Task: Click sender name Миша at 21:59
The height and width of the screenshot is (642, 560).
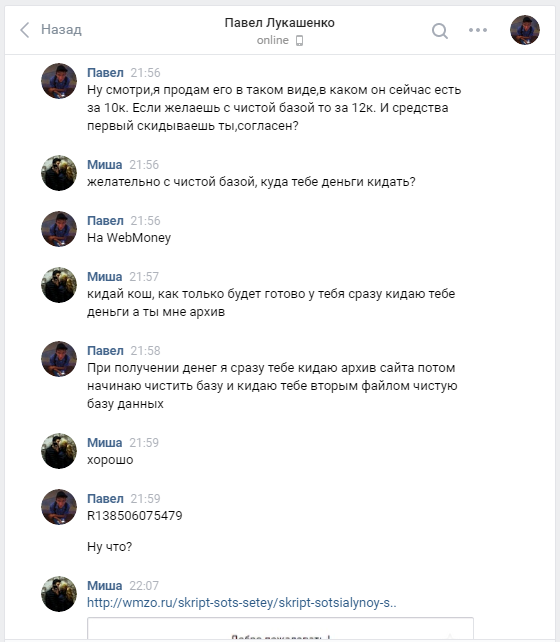Action: (x=104, y=443)
